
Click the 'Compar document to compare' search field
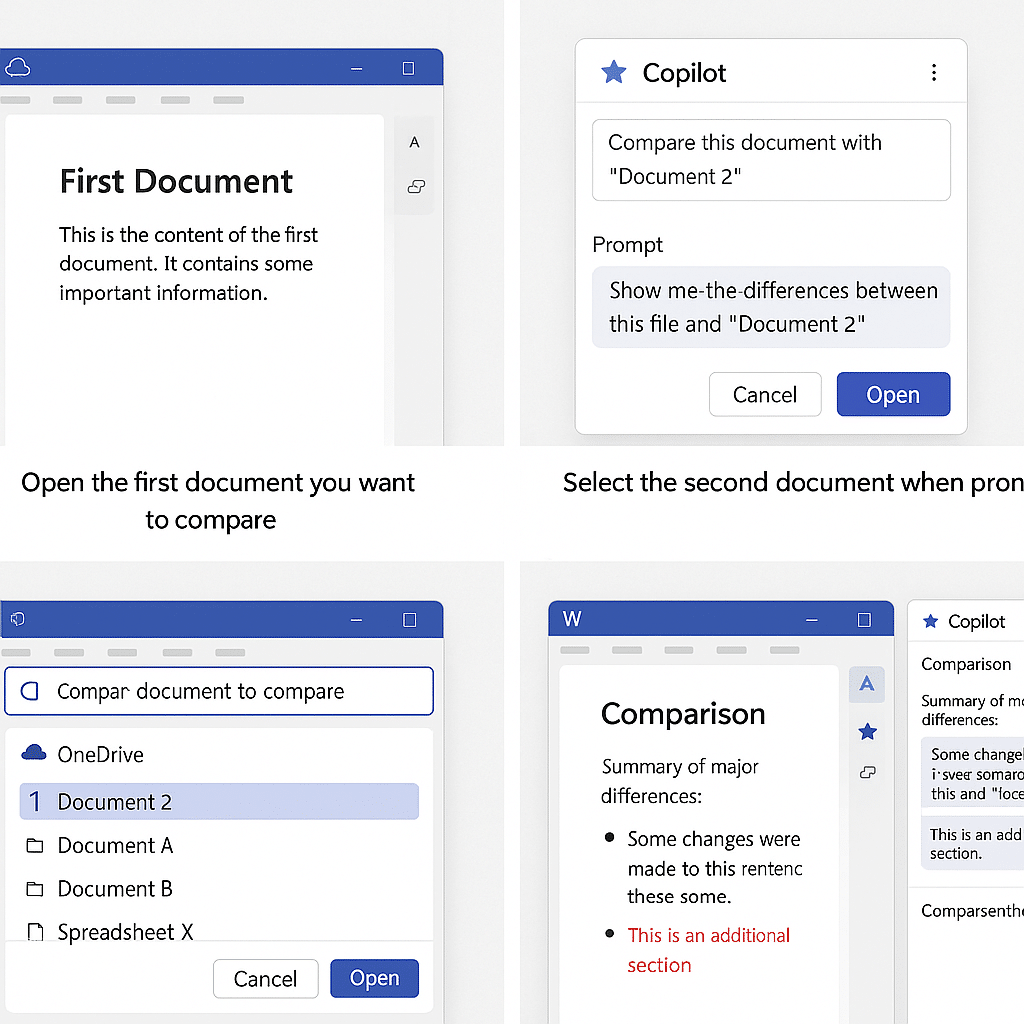219,690
